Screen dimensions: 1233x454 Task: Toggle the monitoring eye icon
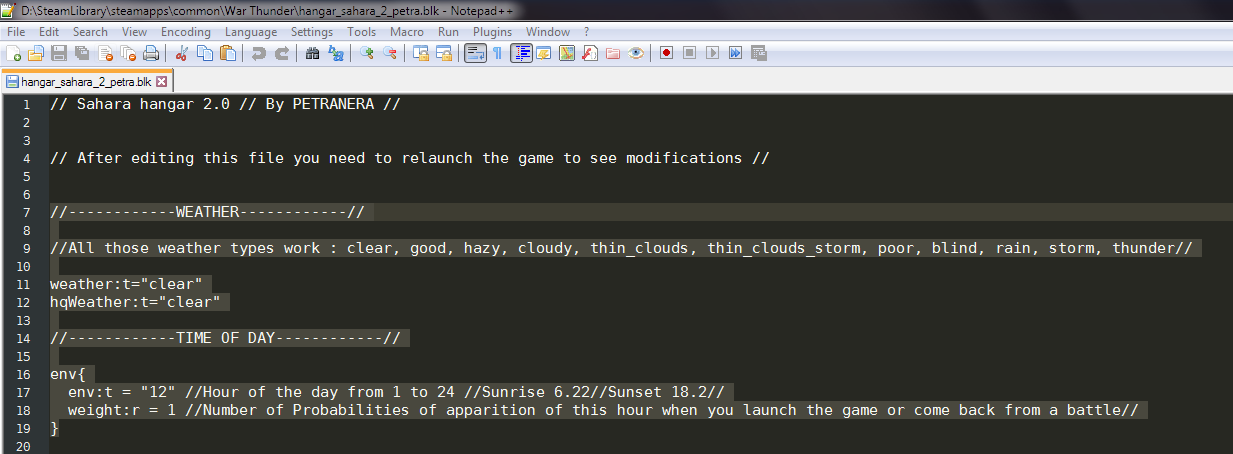click(x=636, y=53)
